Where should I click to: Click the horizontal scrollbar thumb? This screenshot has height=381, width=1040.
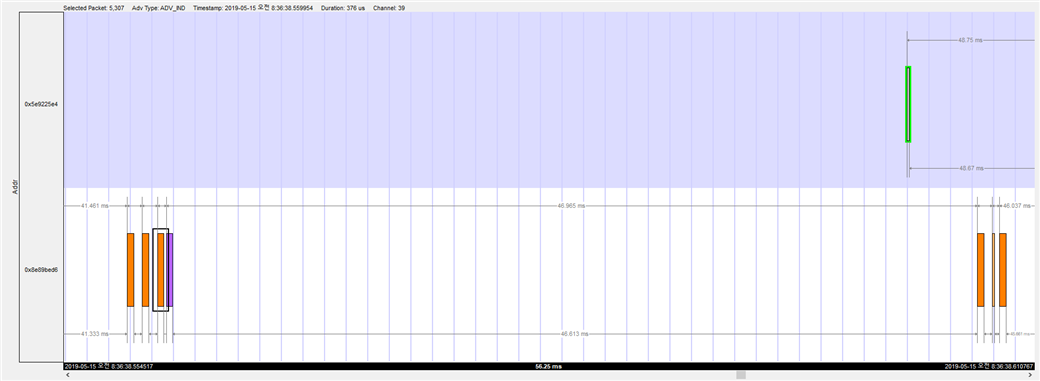741,375
